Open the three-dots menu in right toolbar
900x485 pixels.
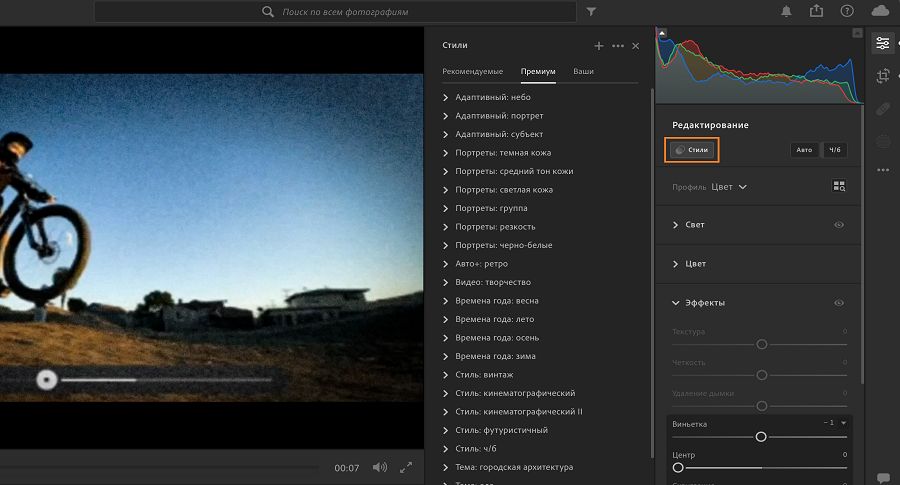[883, 170]
